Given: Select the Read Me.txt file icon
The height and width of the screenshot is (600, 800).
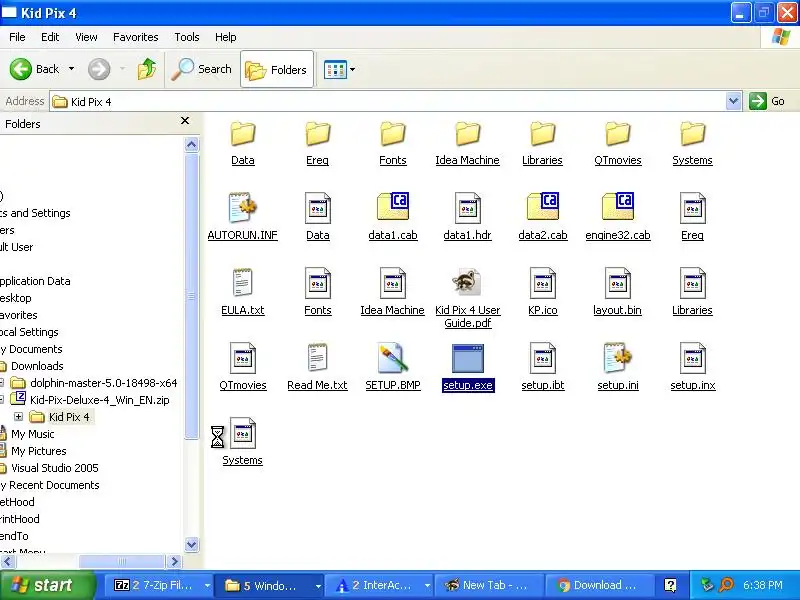Looking at the screenshot, I should pyautogui.click(x=317, y=357).
